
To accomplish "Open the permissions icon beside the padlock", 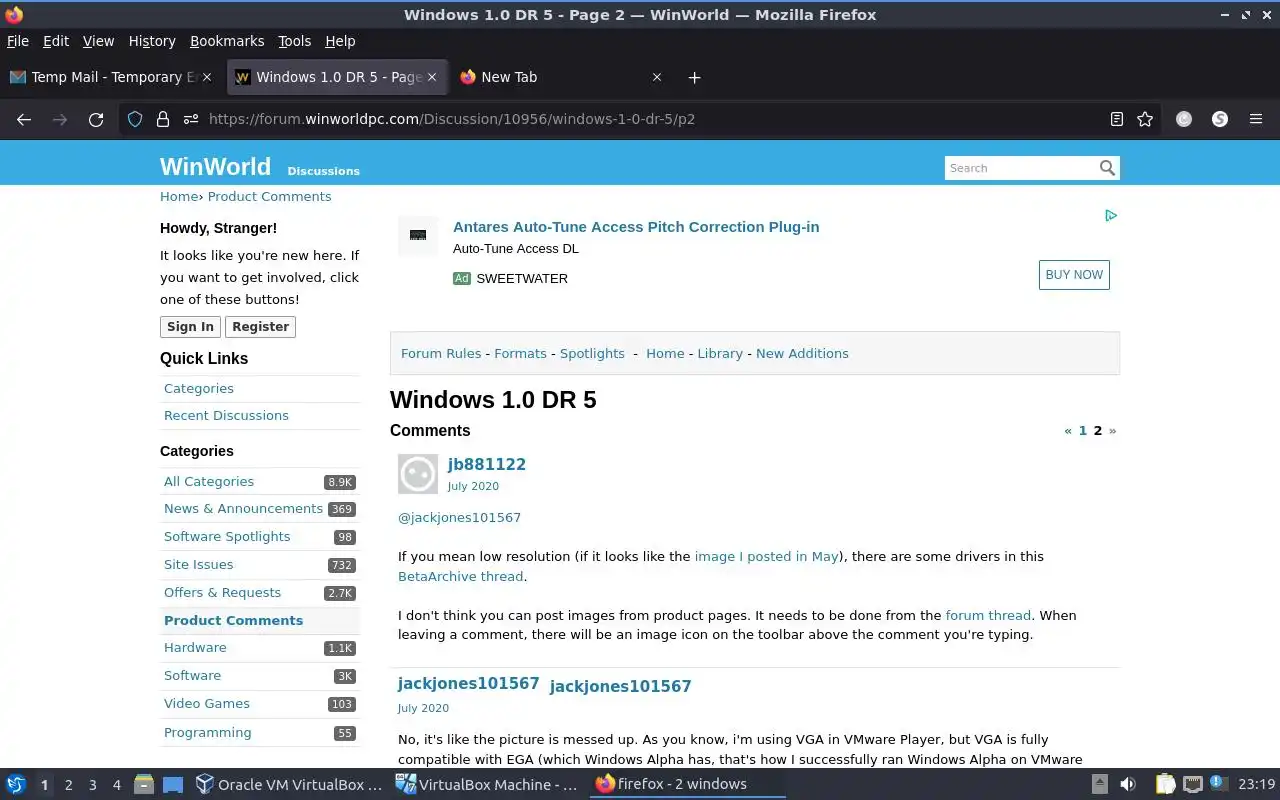I will 191,119.
